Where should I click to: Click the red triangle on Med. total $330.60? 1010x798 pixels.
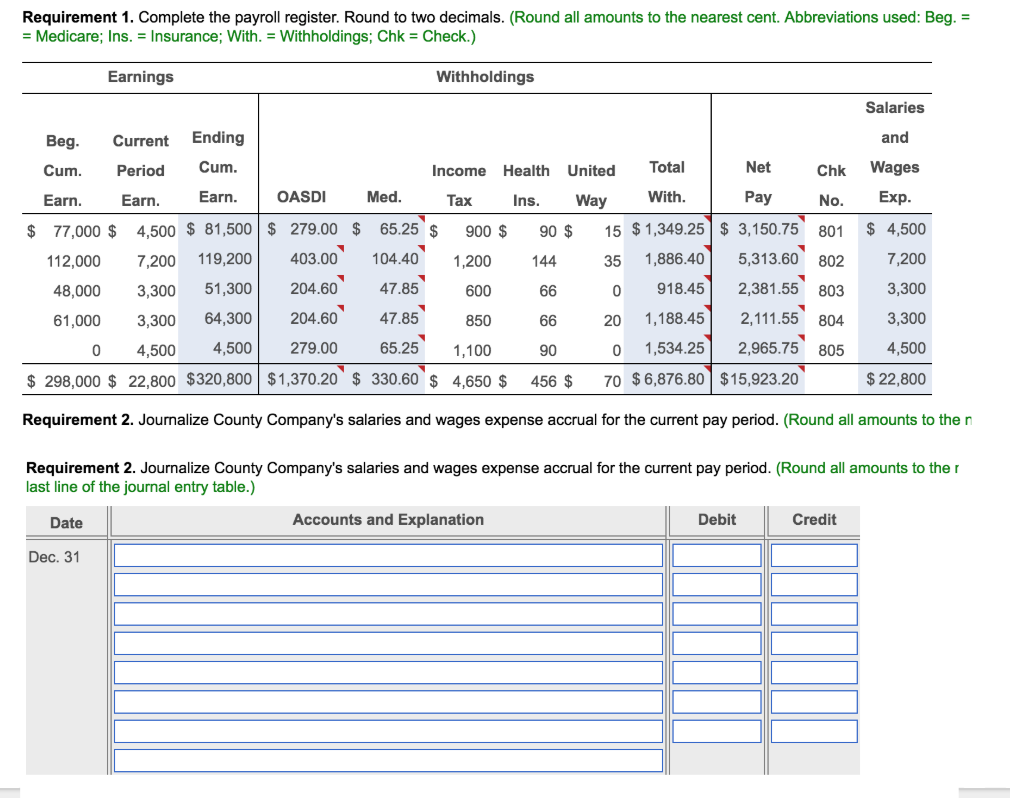click(x=422, y=368)
